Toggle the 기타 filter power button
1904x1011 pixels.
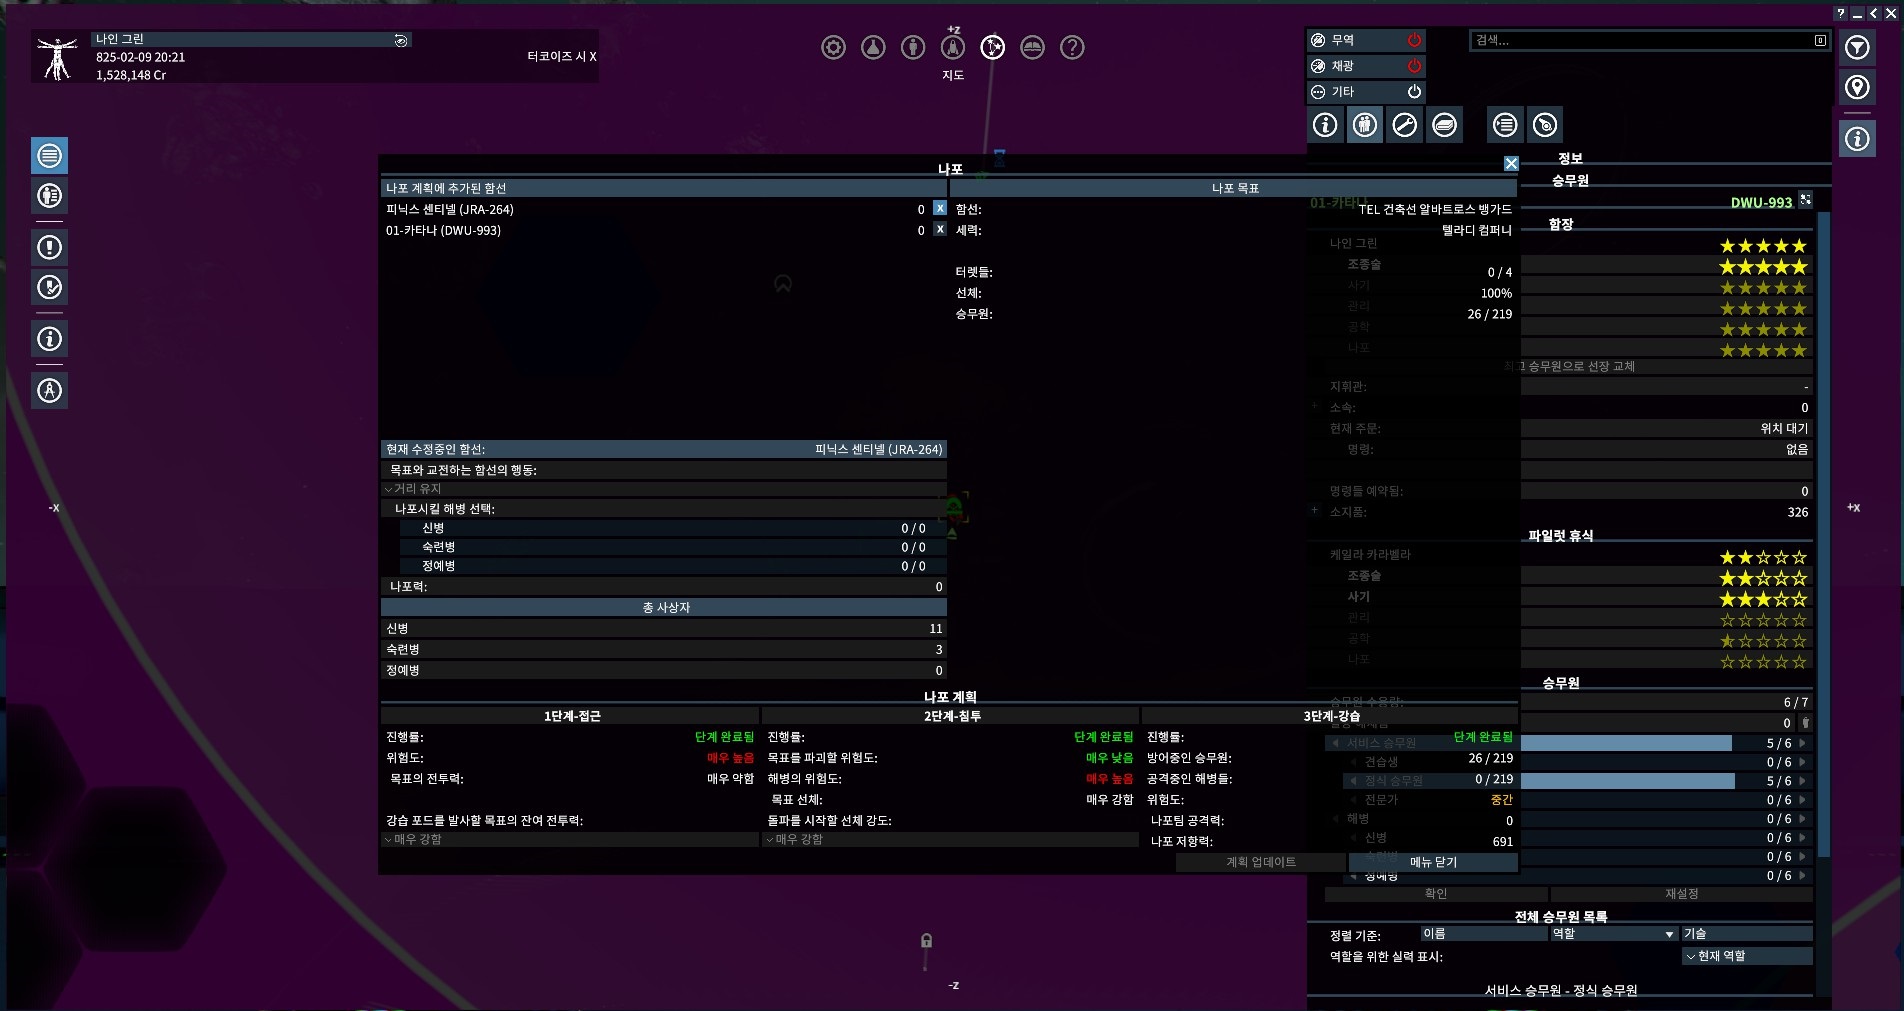click(1414, 92)
